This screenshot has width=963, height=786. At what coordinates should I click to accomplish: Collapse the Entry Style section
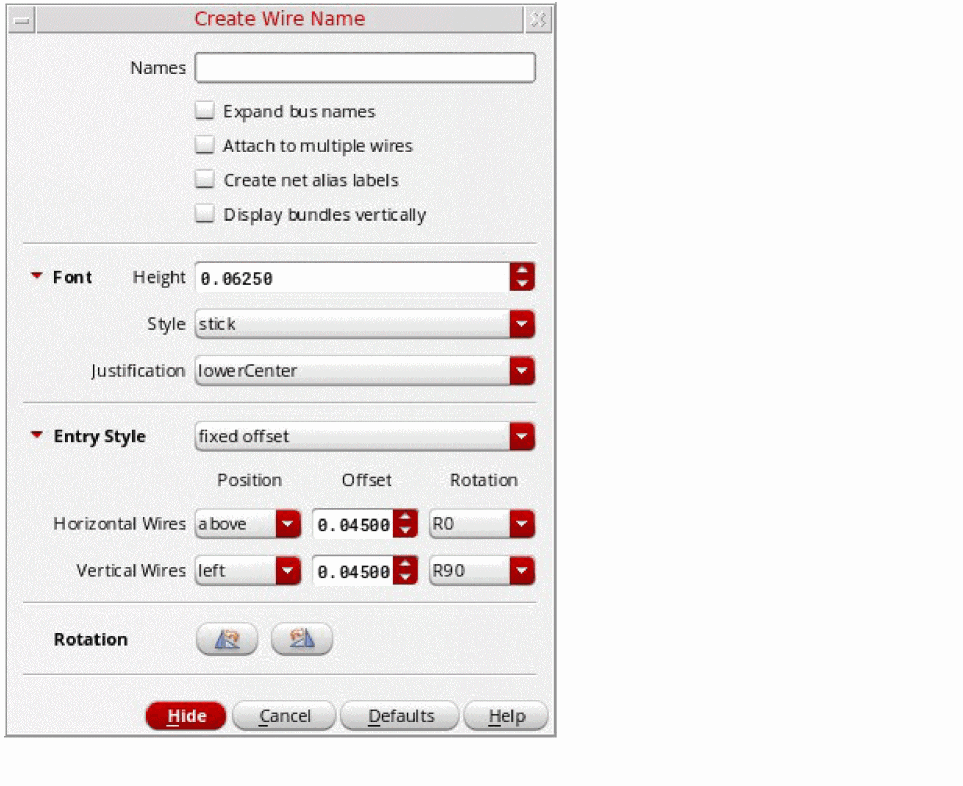pos(37,435)
